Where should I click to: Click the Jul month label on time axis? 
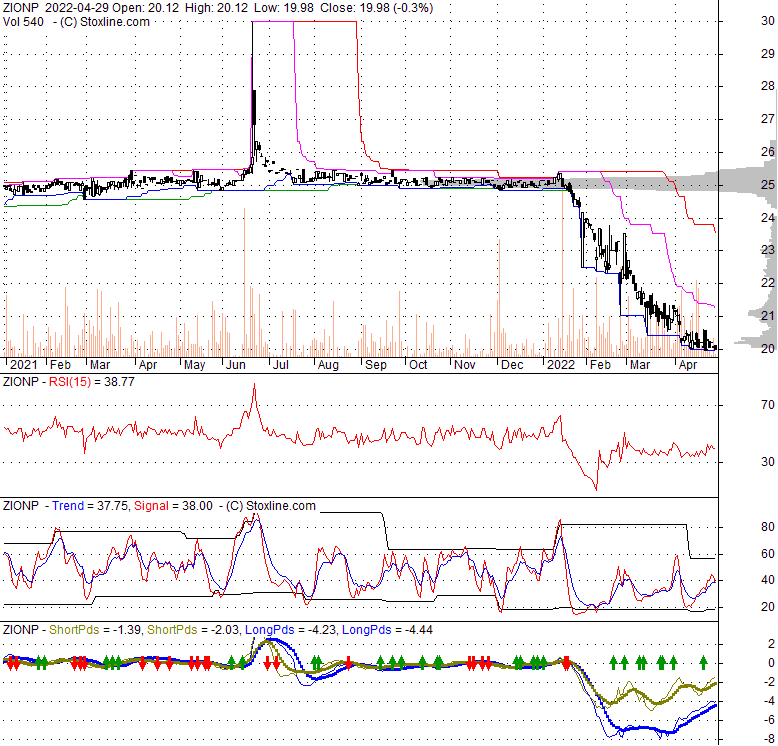(281, 365)
